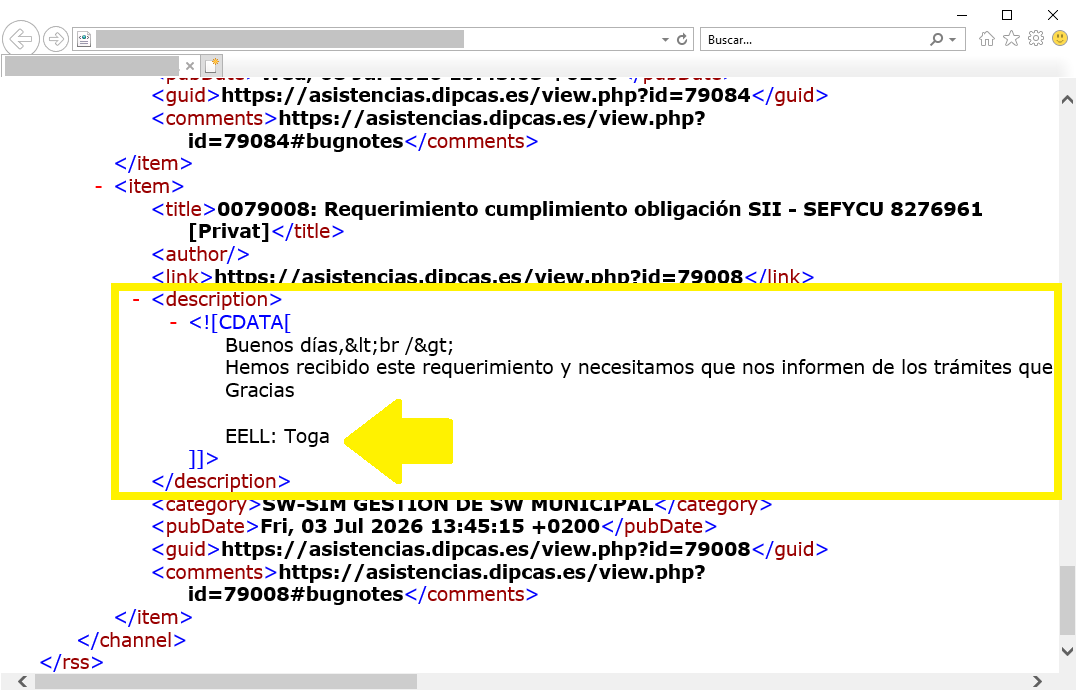
Task: Click title text 0079008 Requerimiento cumplimiento
Action: (x=600, y=209)
